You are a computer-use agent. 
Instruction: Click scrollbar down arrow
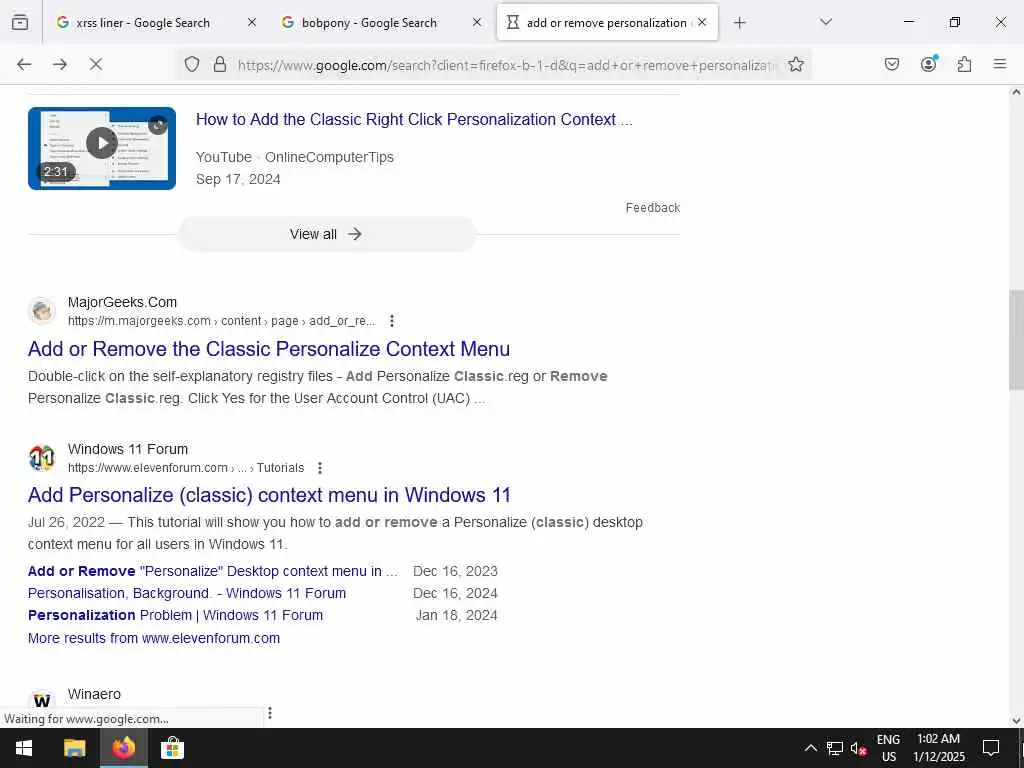coord(1016,720)
